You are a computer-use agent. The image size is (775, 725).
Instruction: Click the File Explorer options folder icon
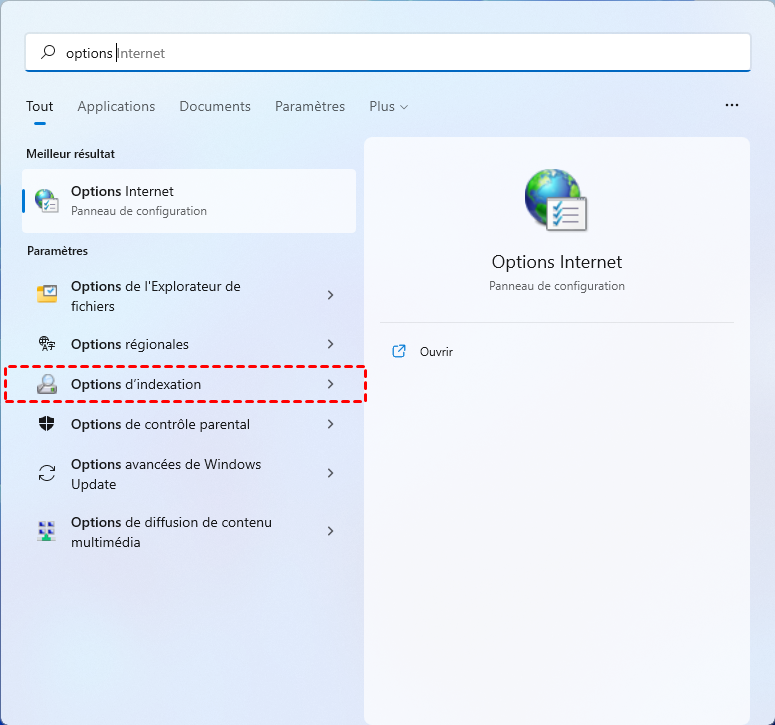point(47,294)
